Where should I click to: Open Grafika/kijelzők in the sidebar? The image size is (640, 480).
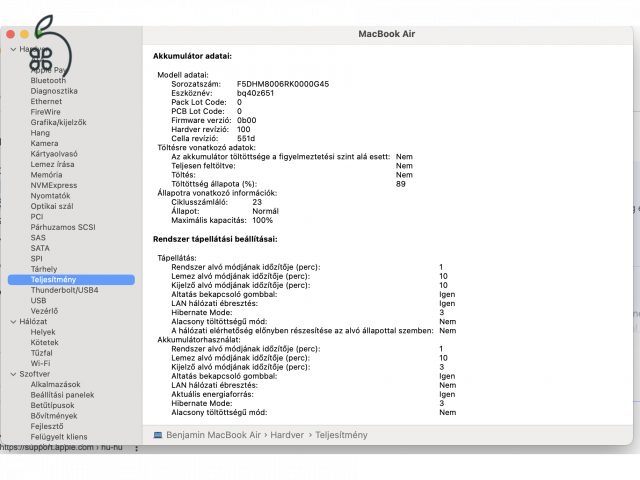tap(58, 122)
